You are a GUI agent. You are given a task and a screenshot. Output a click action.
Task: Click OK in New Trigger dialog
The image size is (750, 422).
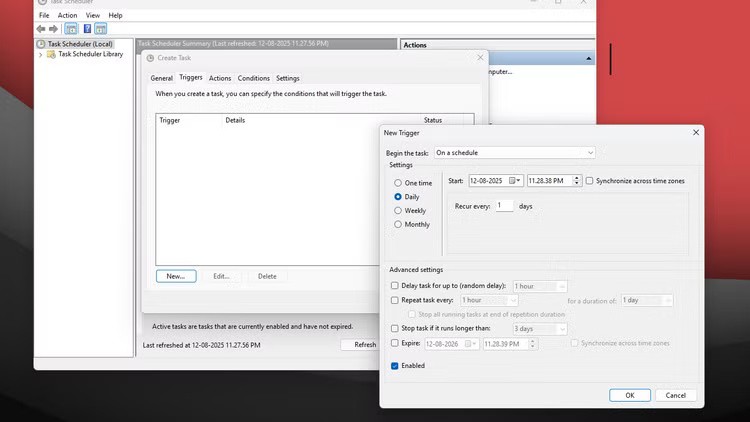point(629,395)
